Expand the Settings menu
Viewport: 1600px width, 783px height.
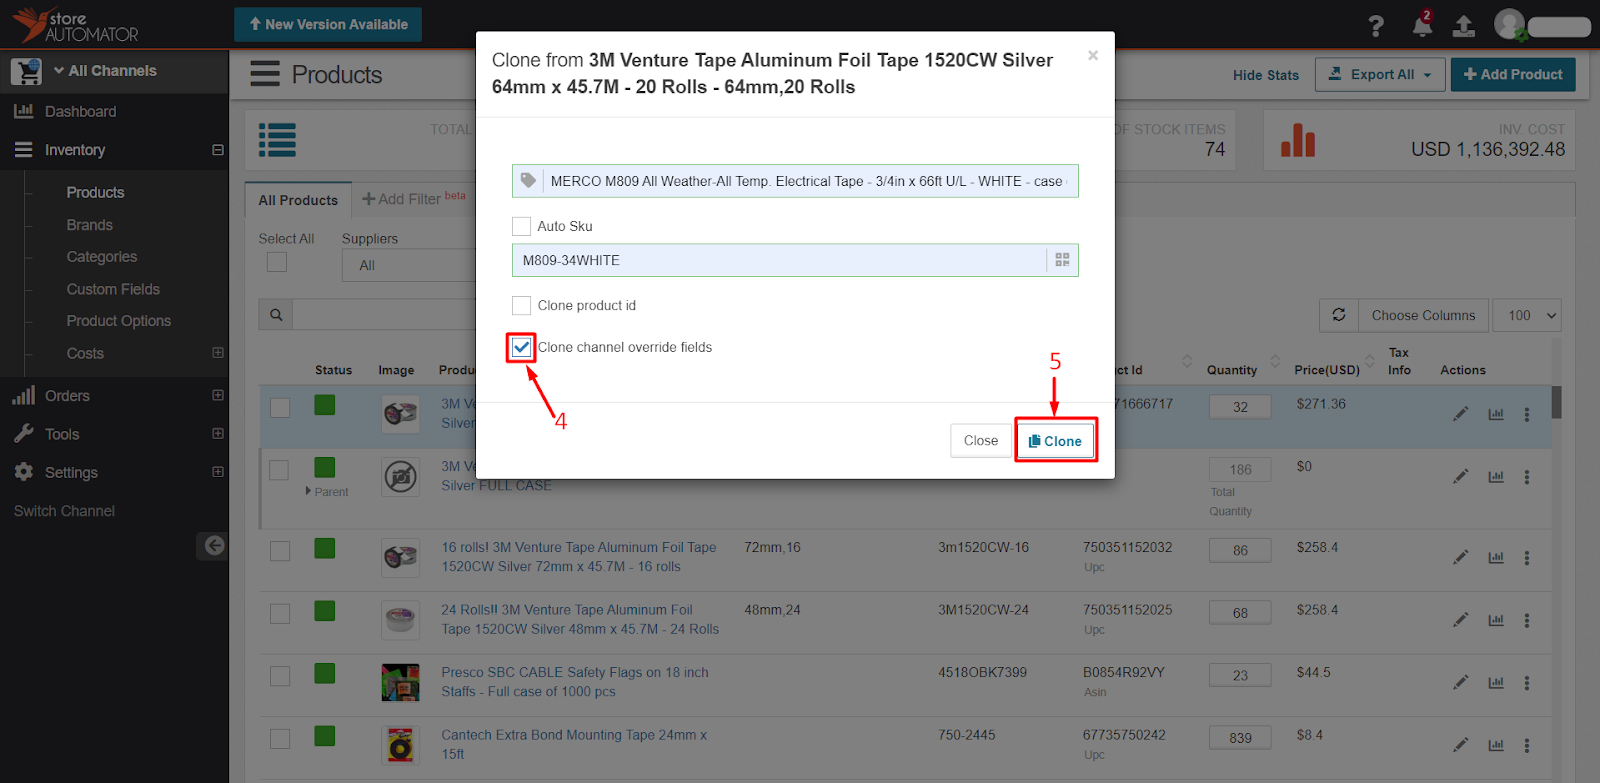pyautogui.click(x=218, y=472)
